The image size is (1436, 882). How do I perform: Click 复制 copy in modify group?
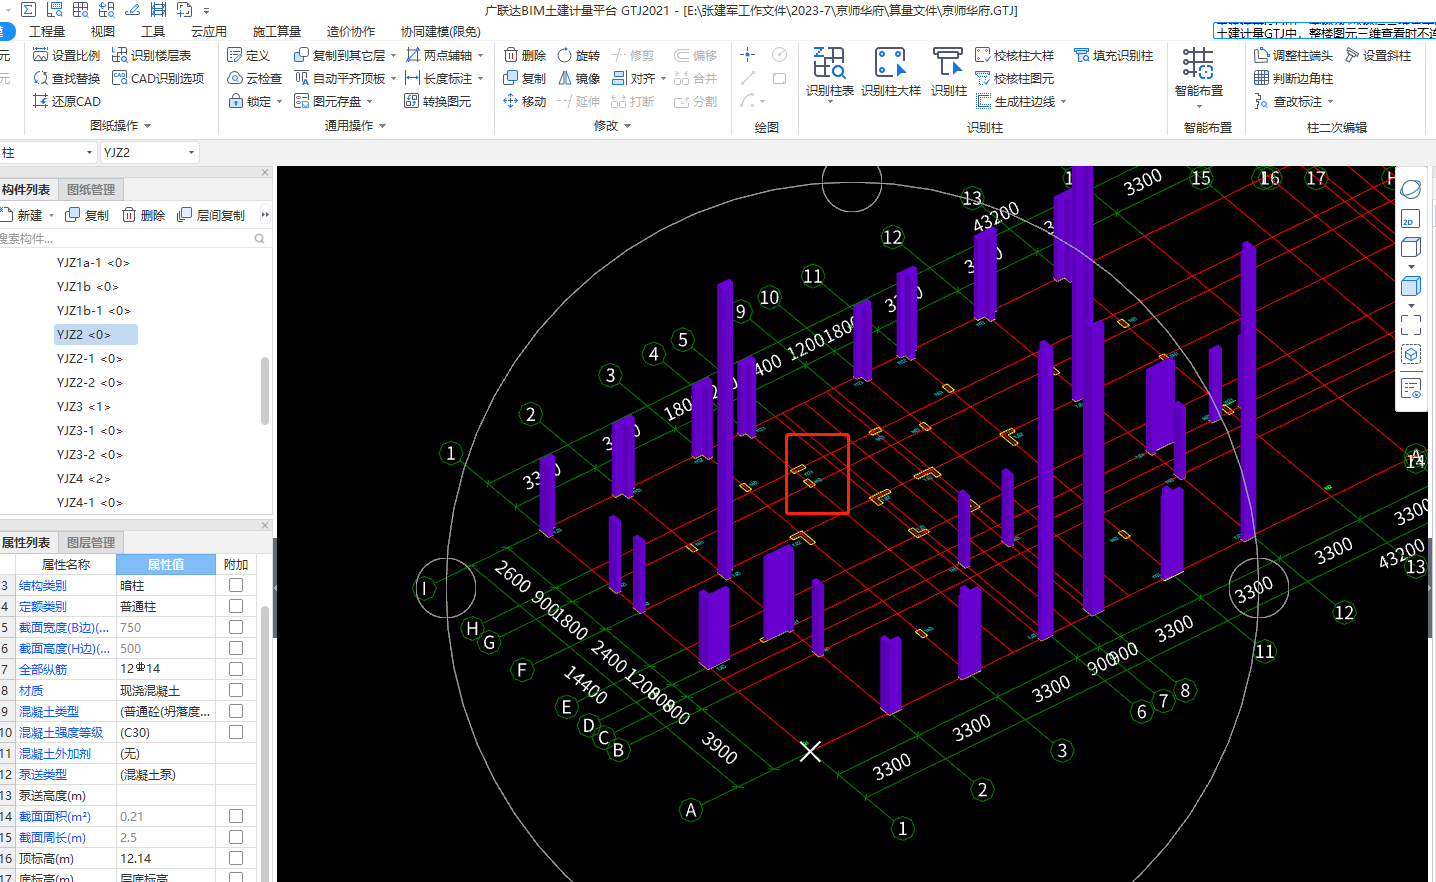point(525,78)
